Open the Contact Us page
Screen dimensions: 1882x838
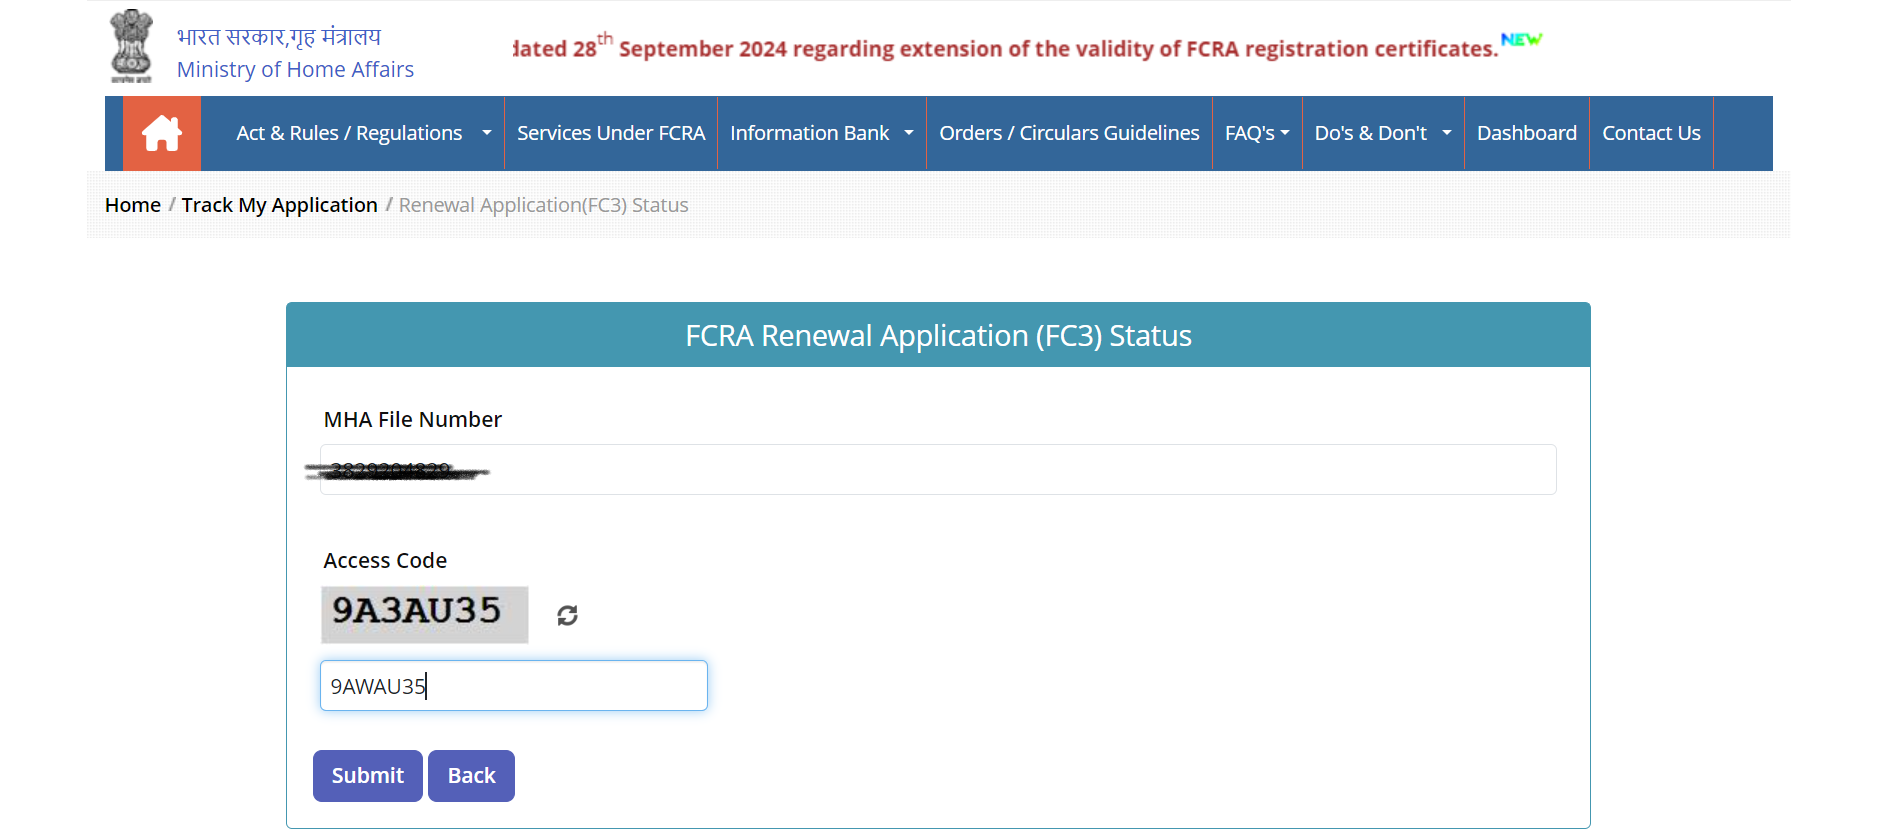(1650, 133)
